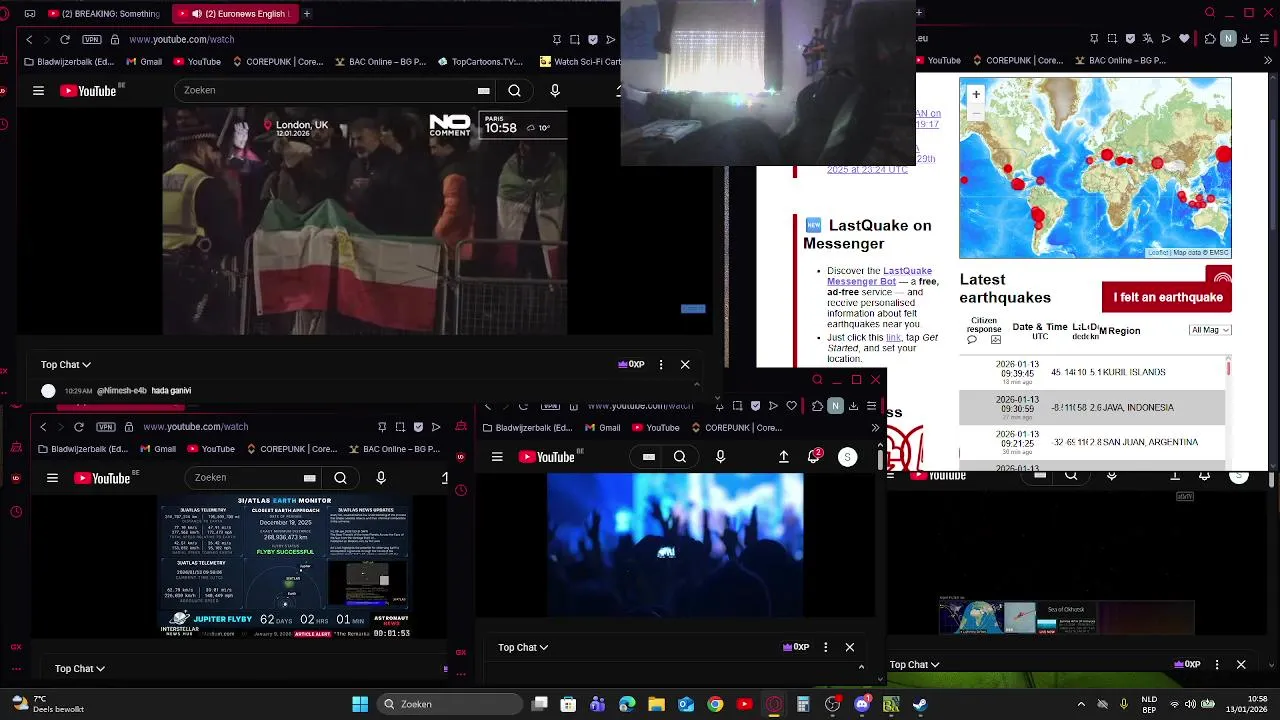Open Create upload icon in concert video window
The height and width of the screenshot is (720, 1280).
click(x=784, y=456)
